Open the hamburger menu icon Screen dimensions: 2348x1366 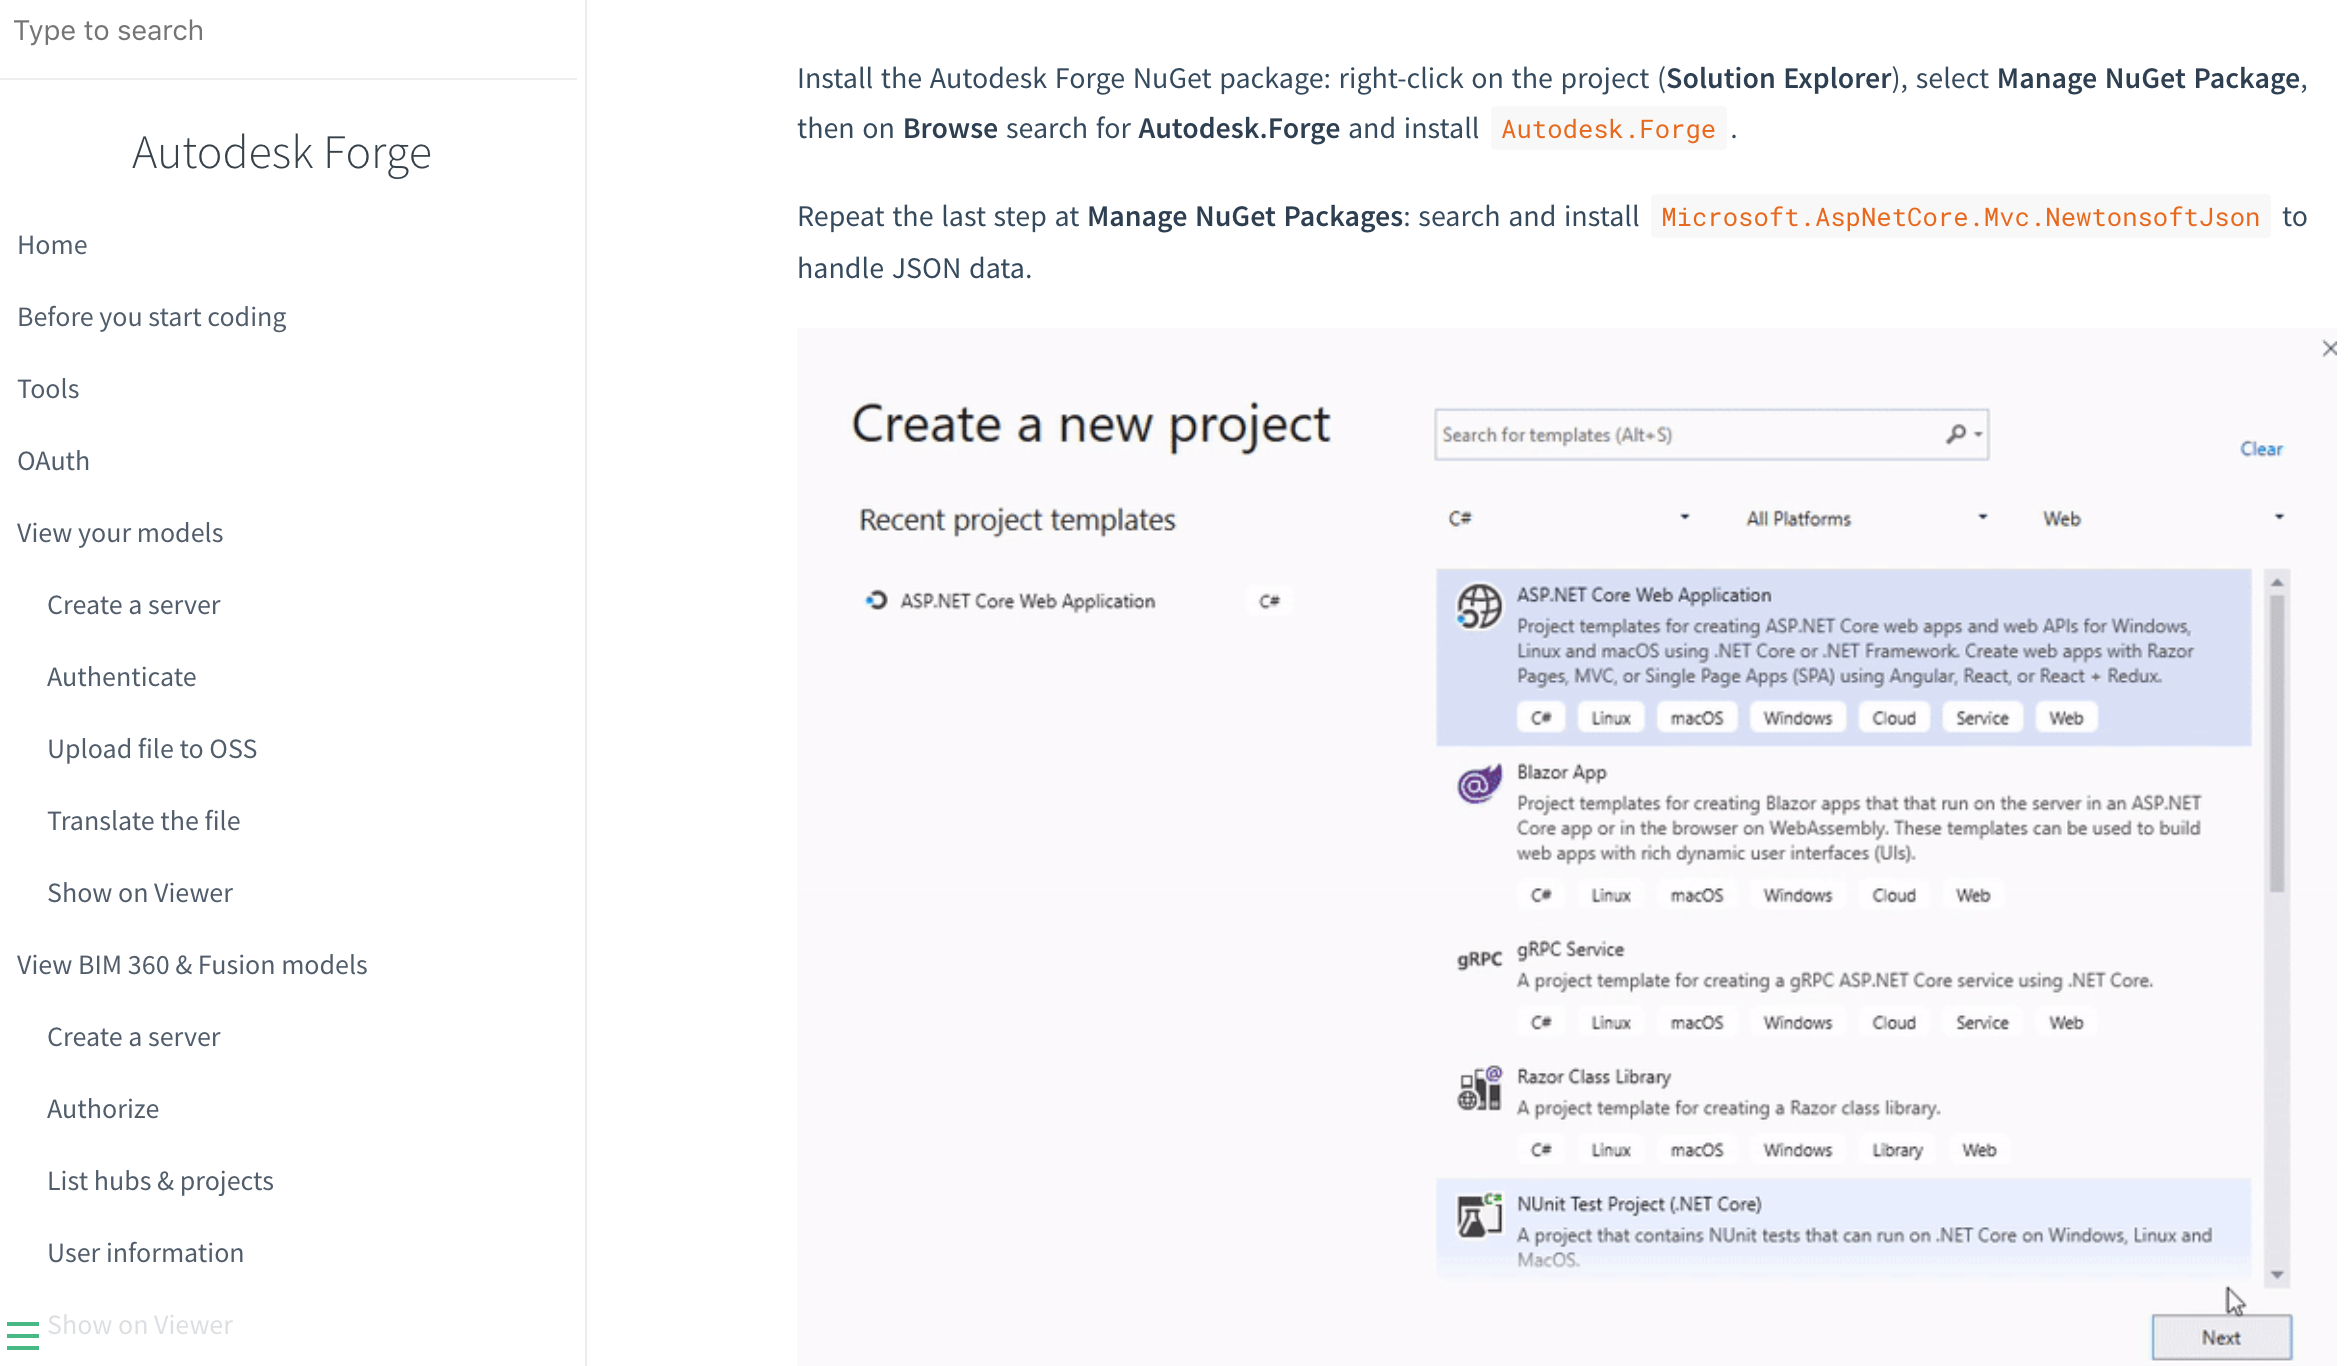tap(22, 1335)
